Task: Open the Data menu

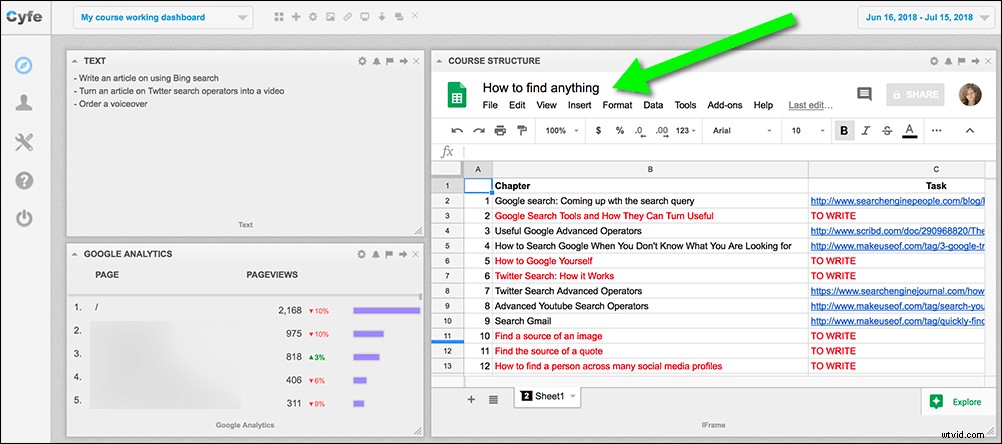Action: [x=653, y=105]
